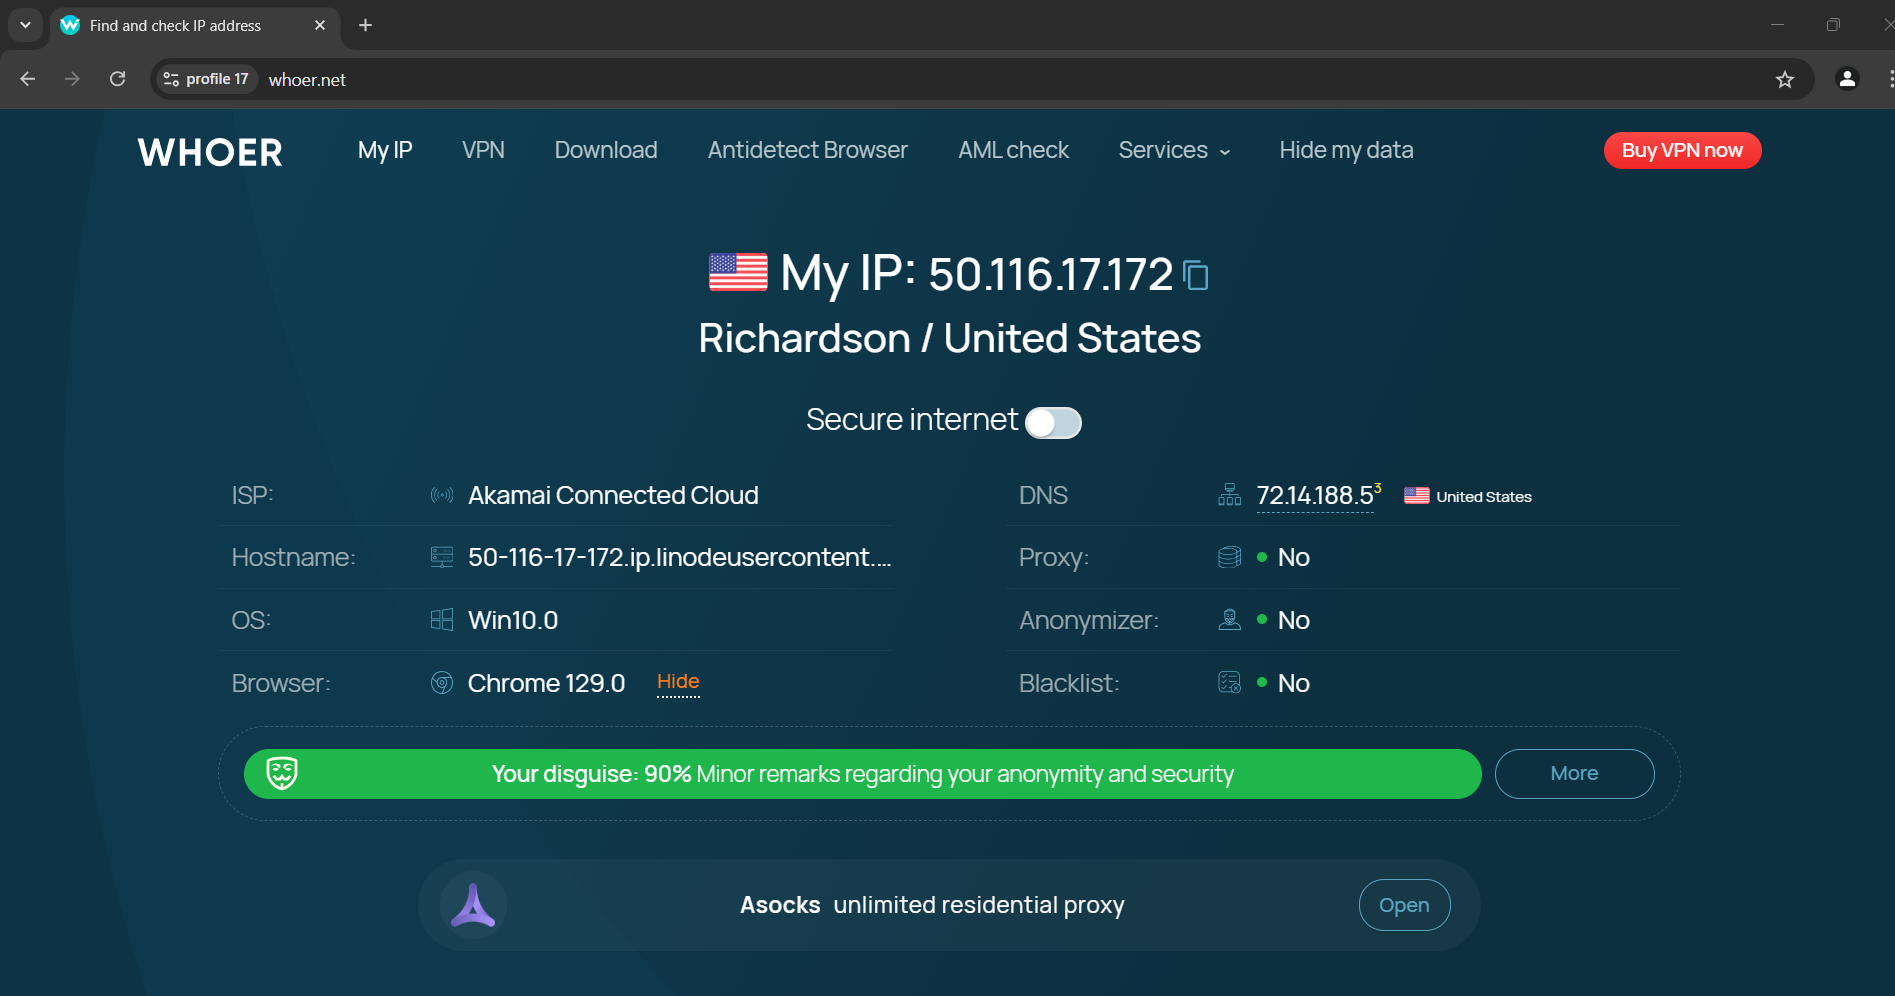This screenshot has width=1895, height=996.
Task: Go back to the previous page
Action: tap(28, 79)
